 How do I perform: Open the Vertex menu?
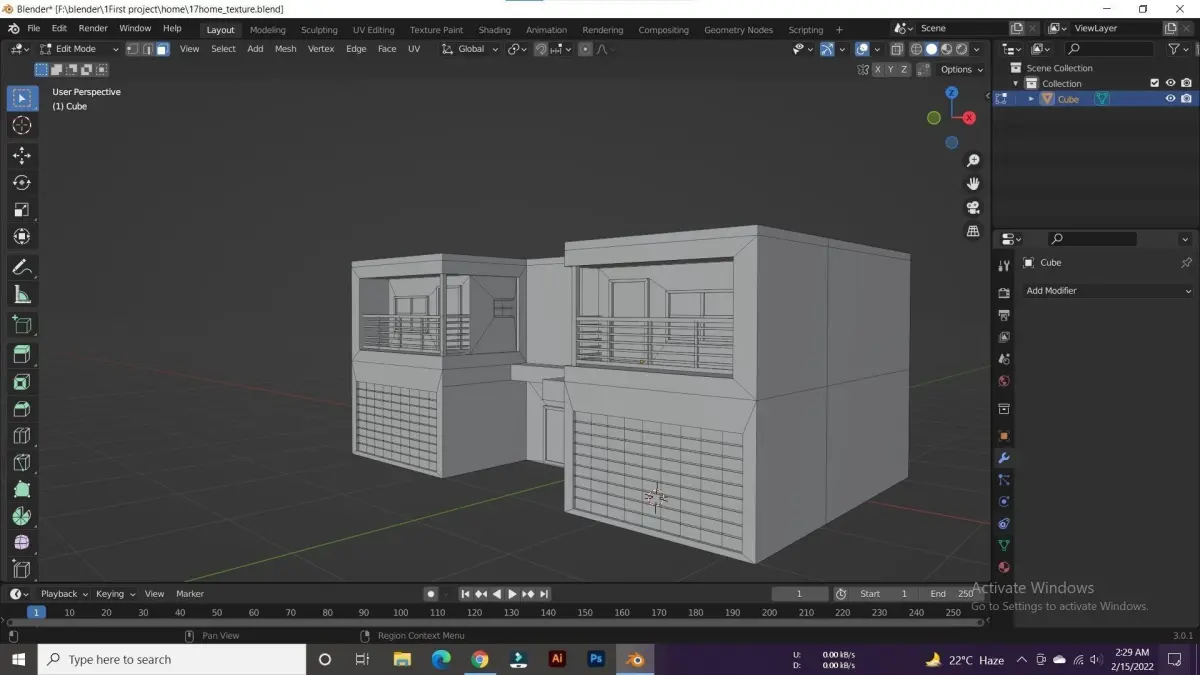tap(321, 49)
